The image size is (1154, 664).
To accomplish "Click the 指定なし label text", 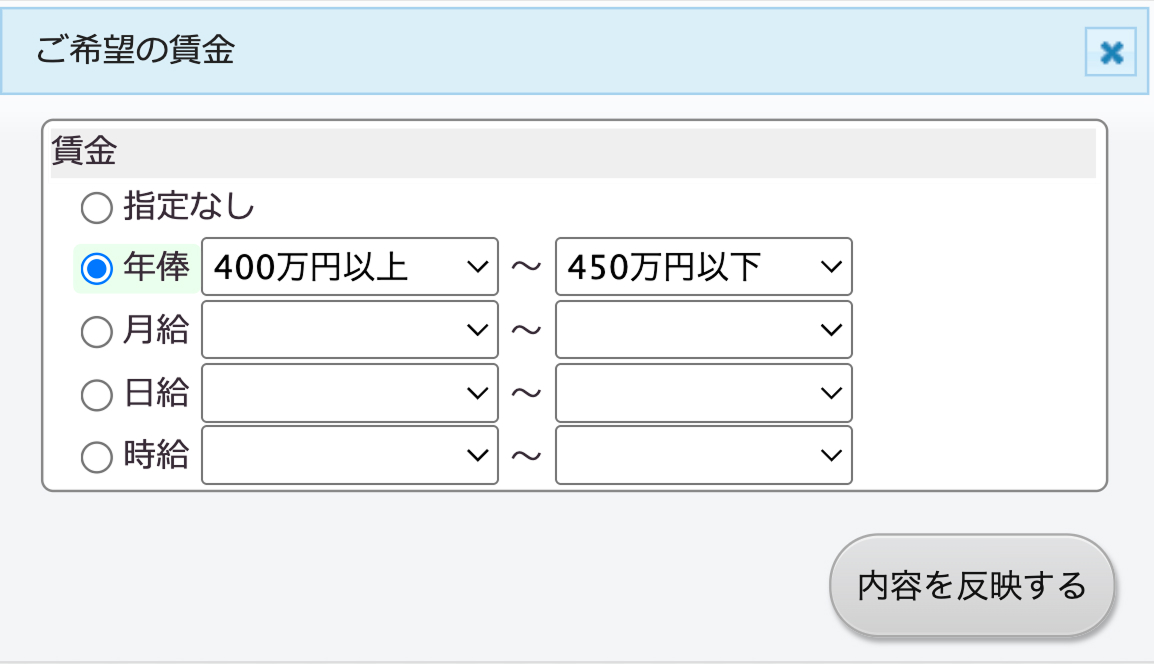I will click(x=189, y=207).
